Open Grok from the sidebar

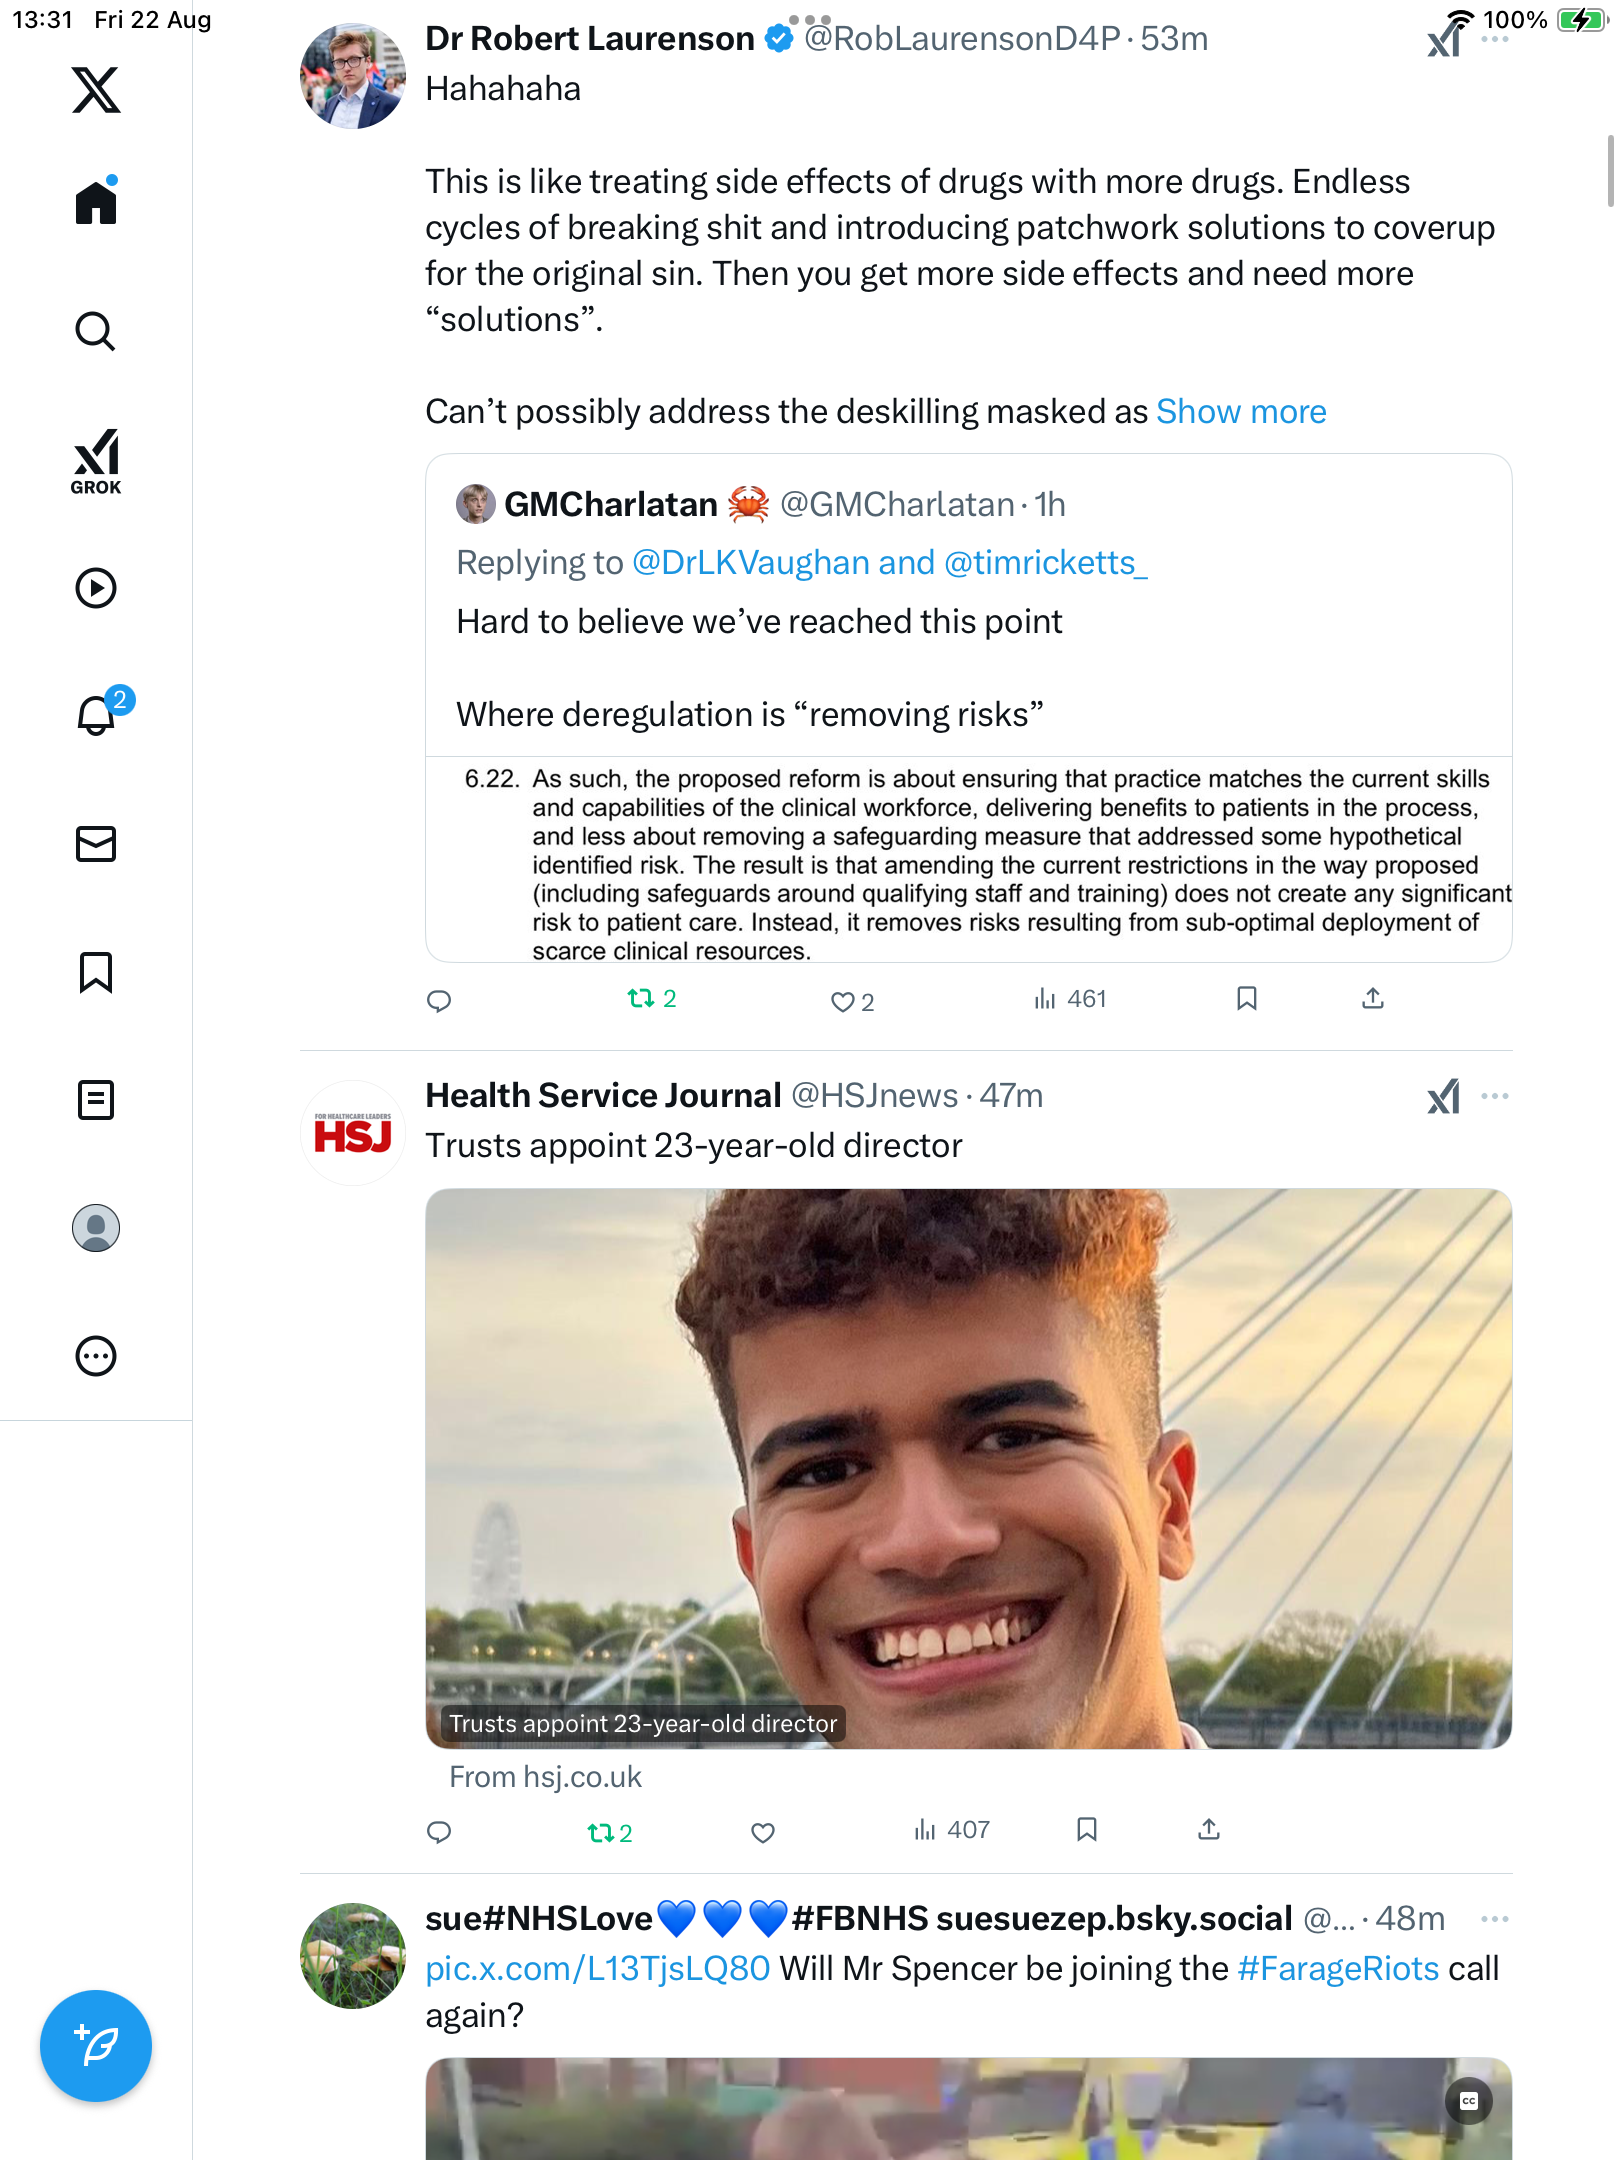96,461
